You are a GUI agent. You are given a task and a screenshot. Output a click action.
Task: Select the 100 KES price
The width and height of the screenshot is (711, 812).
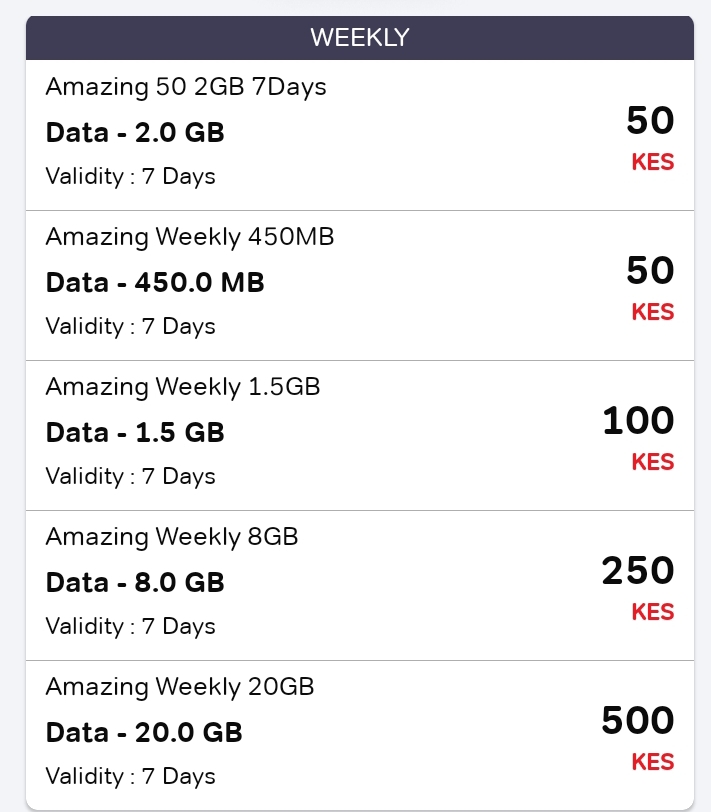tap(639, 438)
